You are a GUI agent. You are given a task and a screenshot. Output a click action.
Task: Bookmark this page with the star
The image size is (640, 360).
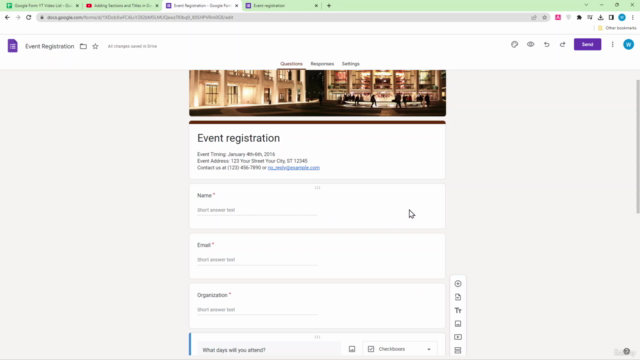pos(544,18)
